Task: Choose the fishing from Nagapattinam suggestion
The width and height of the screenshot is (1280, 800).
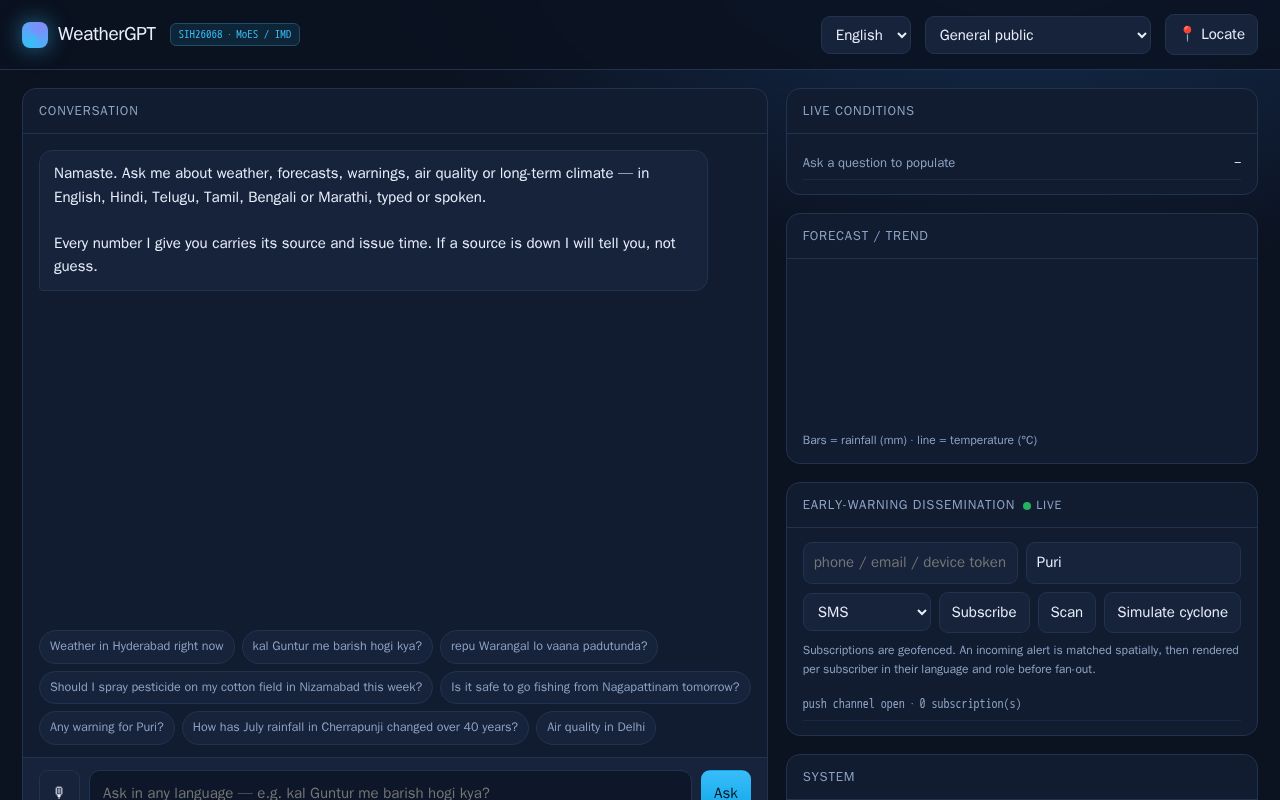Action: tap(595, 687)
